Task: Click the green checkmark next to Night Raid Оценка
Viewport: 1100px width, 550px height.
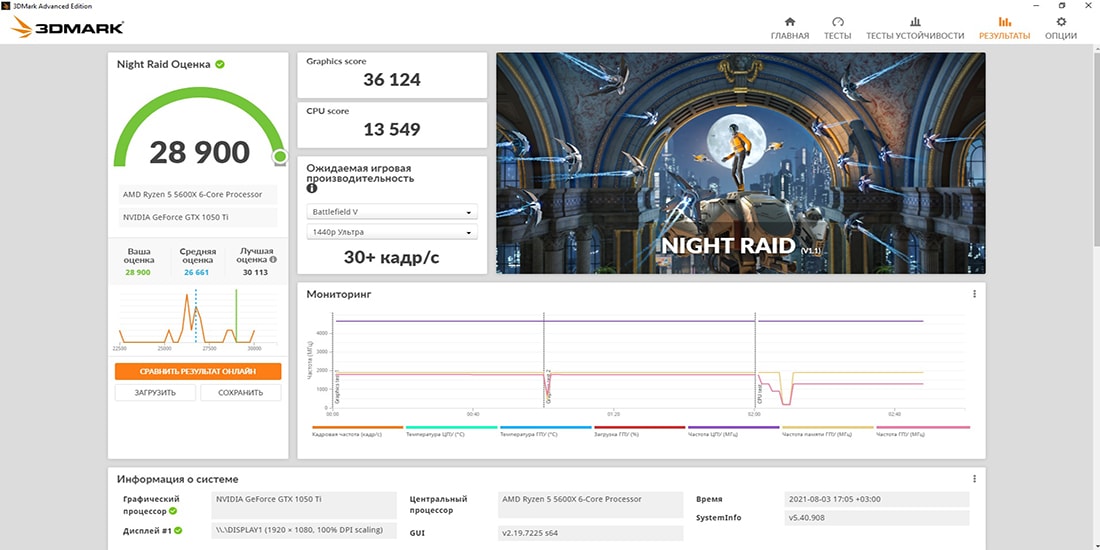Action: pyautogui.click(x=220, y=64)
